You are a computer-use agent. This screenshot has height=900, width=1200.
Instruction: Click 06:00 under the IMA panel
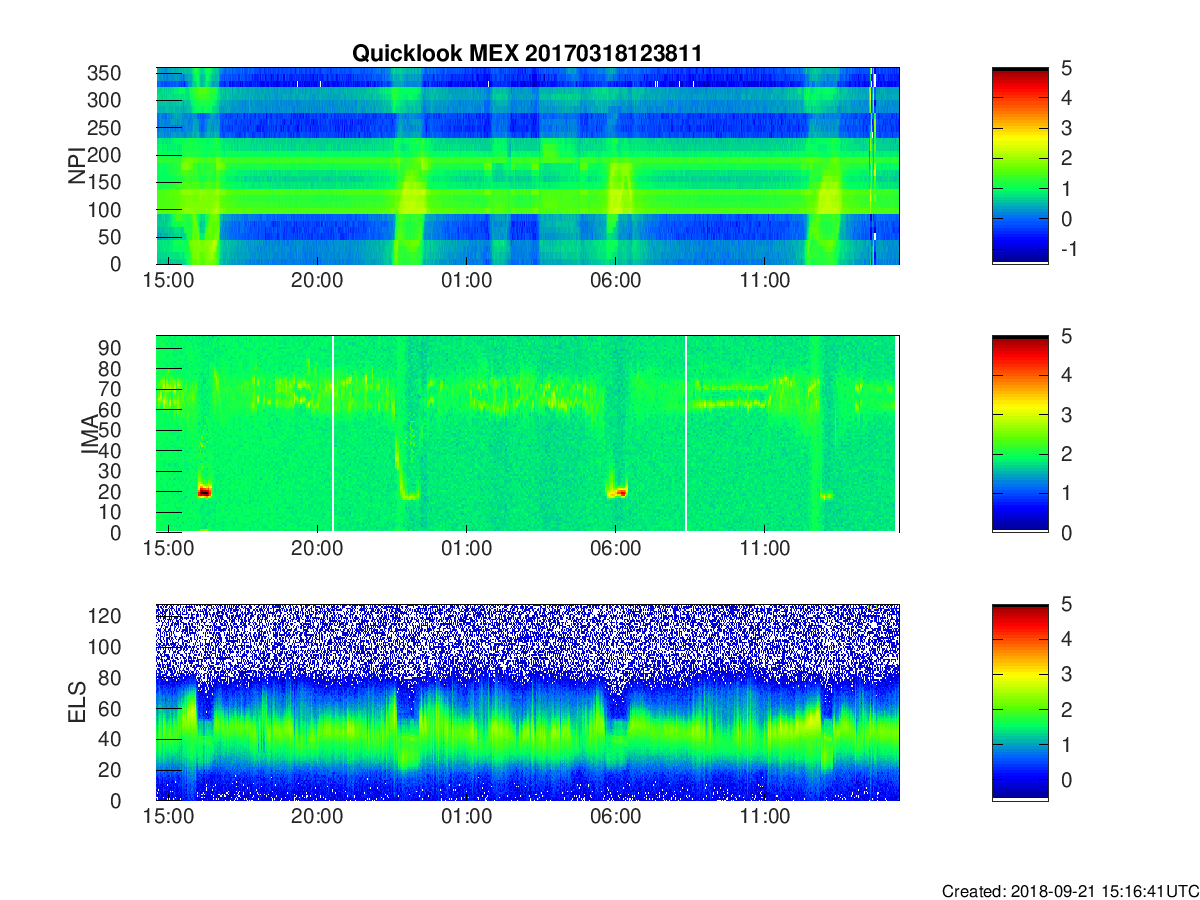615,549
